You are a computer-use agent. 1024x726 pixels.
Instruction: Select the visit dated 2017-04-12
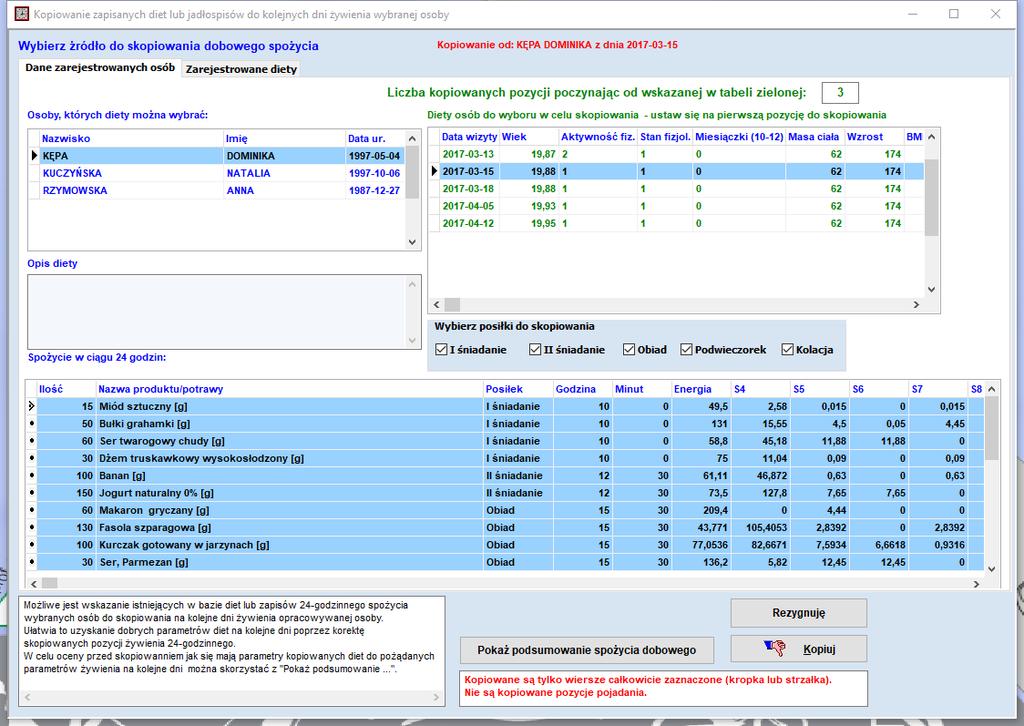click(677, 223)
